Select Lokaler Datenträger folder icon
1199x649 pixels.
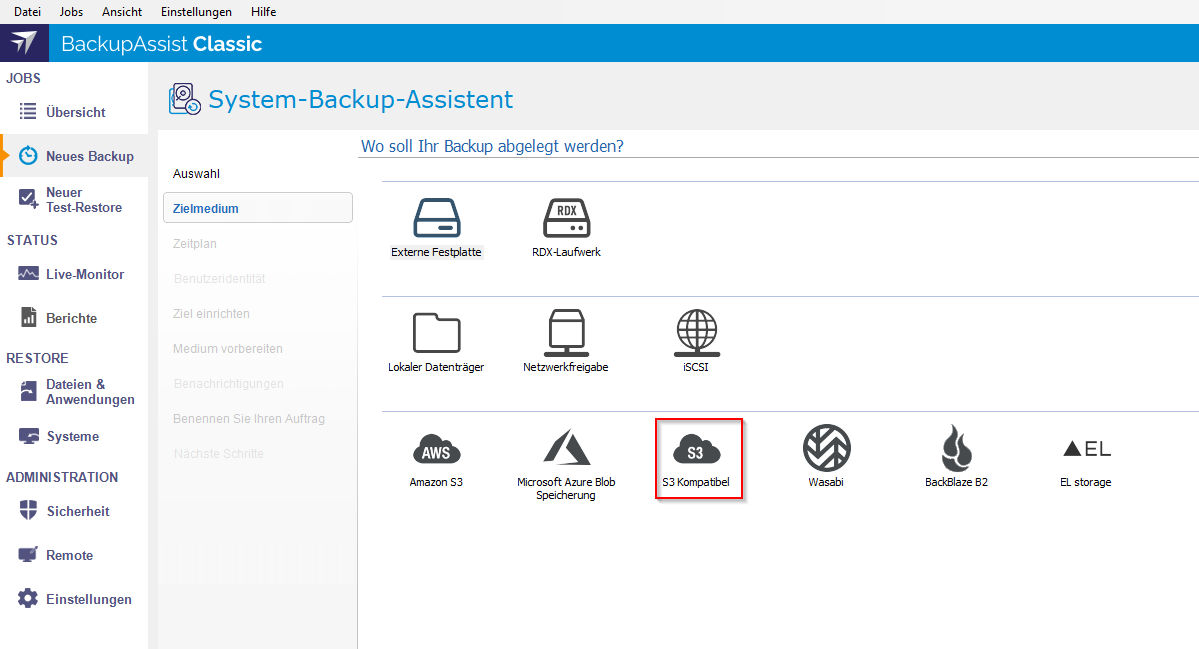coord(436,333)
